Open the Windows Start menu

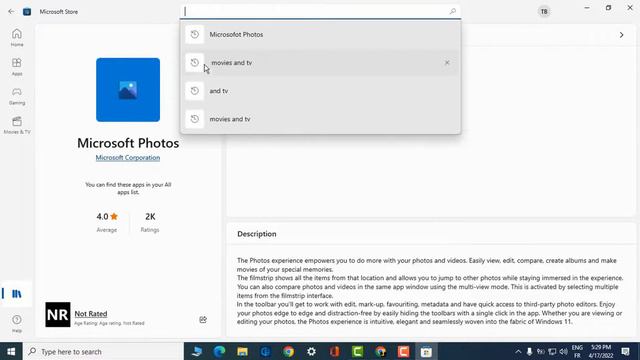pos(11,351)
